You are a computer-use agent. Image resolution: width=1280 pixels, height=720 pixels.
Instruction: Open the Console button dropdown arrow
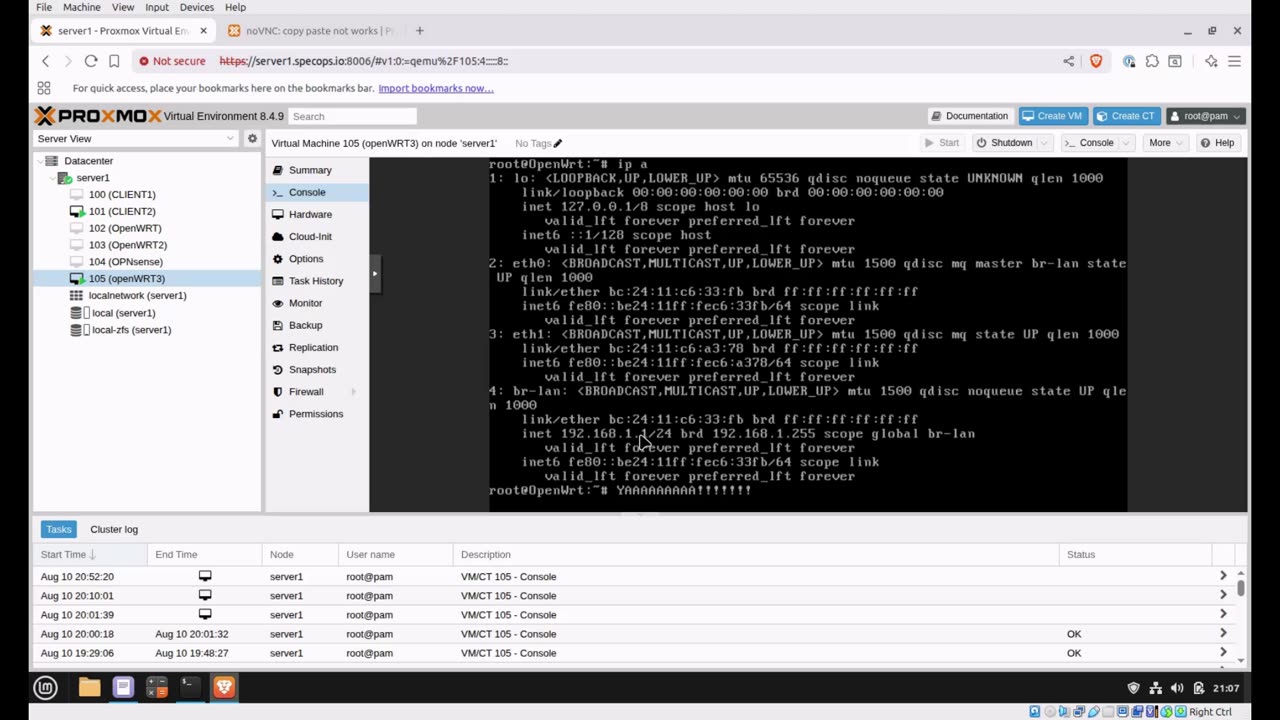(x=1127, y=143)
